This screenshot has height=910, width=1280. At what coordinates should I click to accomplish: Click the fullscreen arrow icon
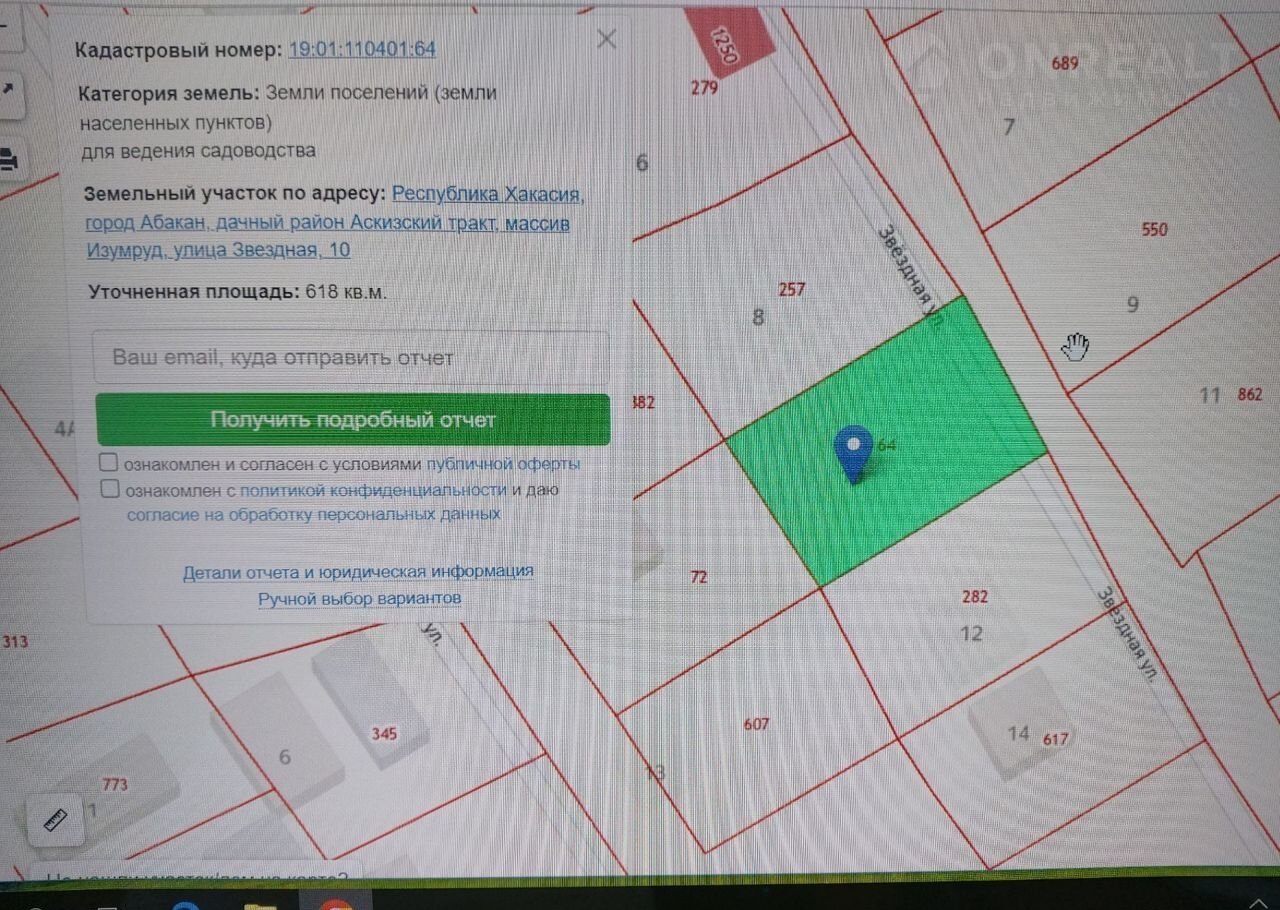tap(8, 89)
